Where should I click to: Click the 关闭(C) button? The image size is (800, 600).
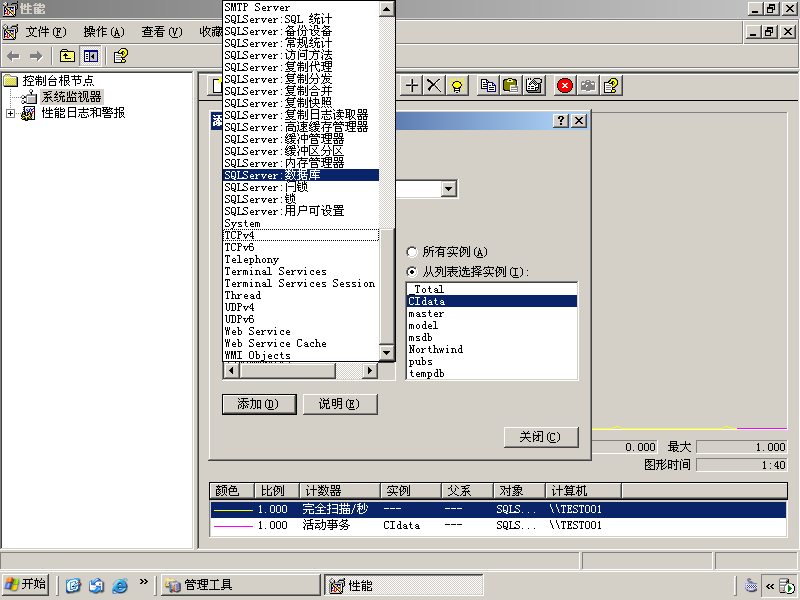tap(541, 437)
